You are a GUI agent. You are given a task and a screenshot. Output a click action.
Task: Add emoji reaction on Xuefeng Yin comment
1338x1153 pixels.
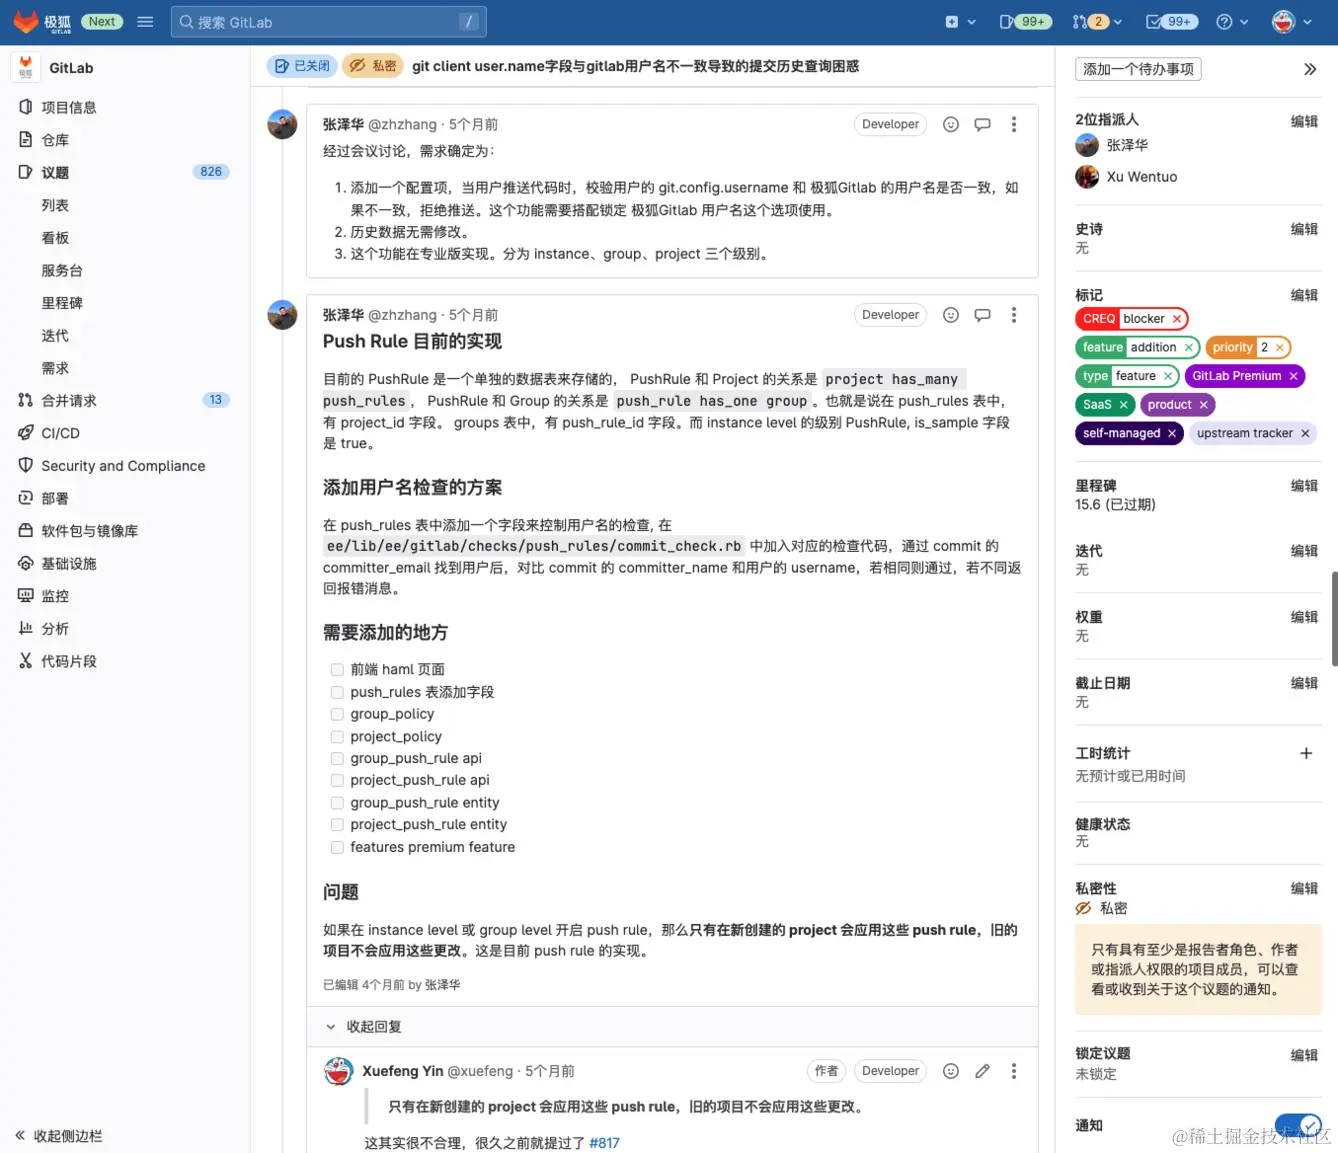click(x=951, y=1071)
